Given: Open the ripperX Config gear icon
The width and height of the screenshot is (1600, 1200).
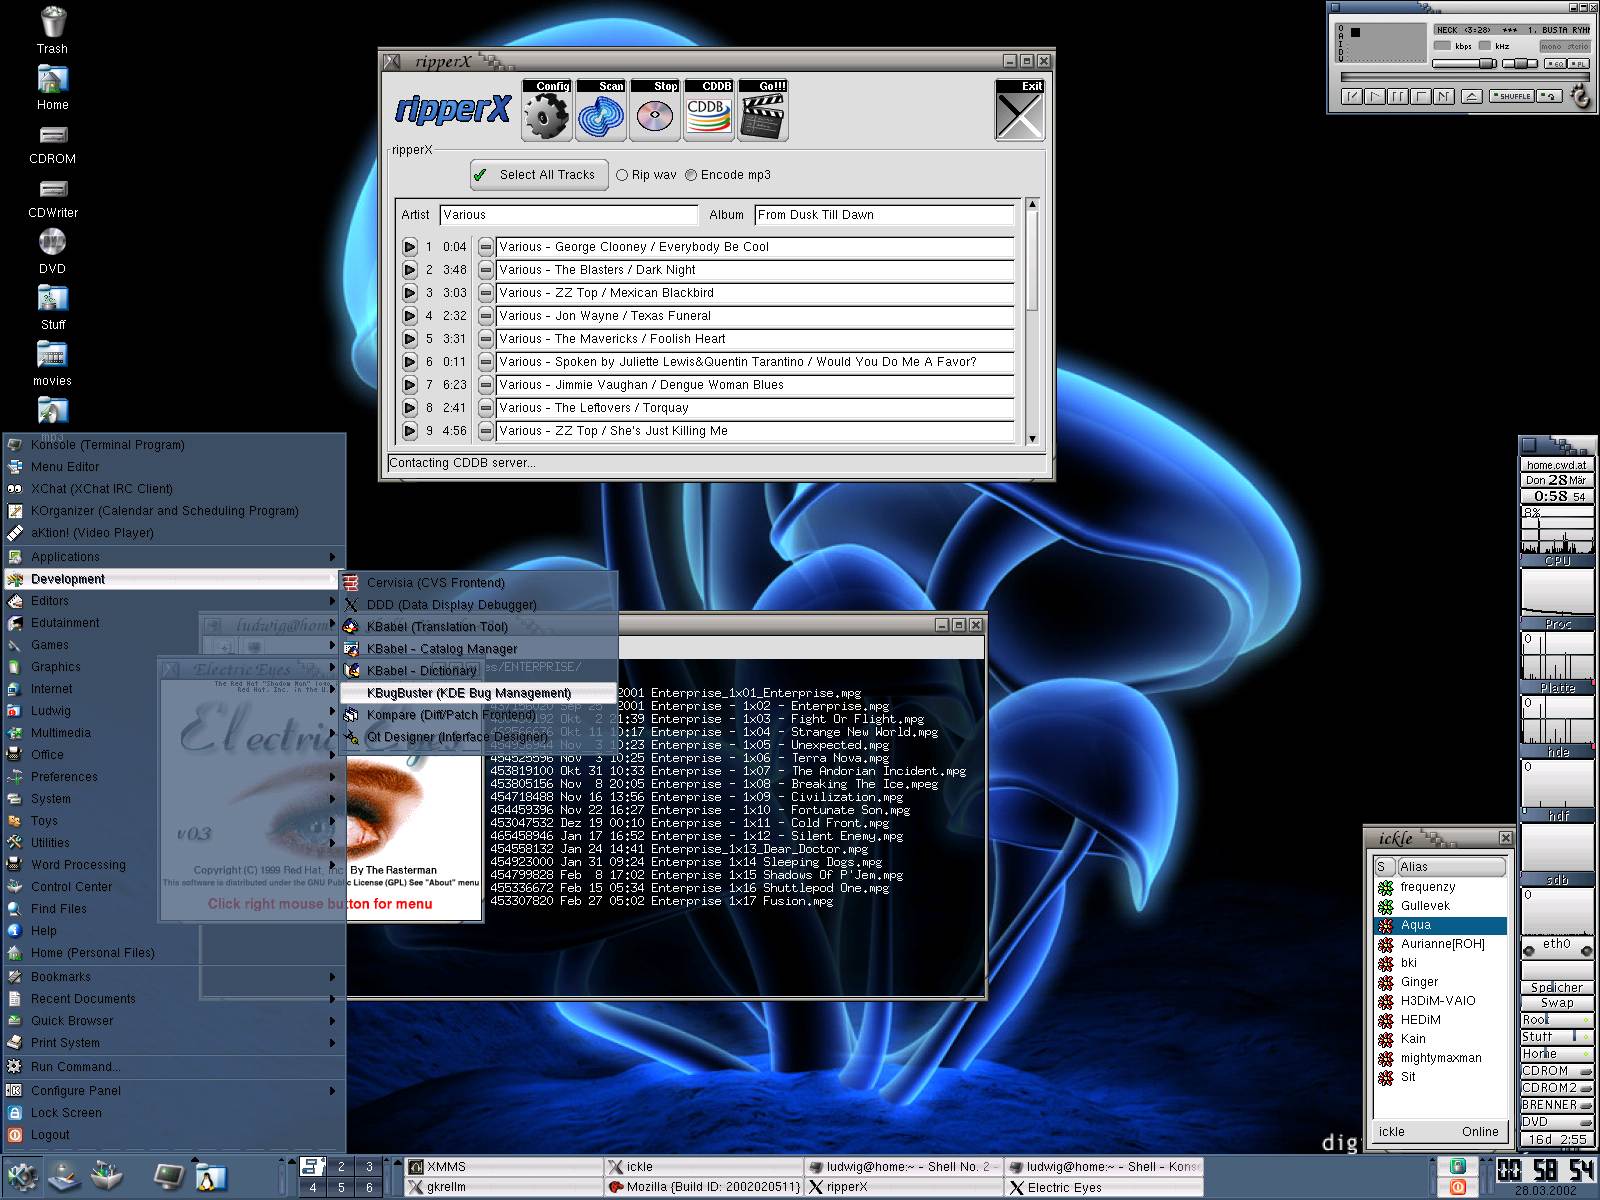Looking at the screenshot, I should pos(546,110).
